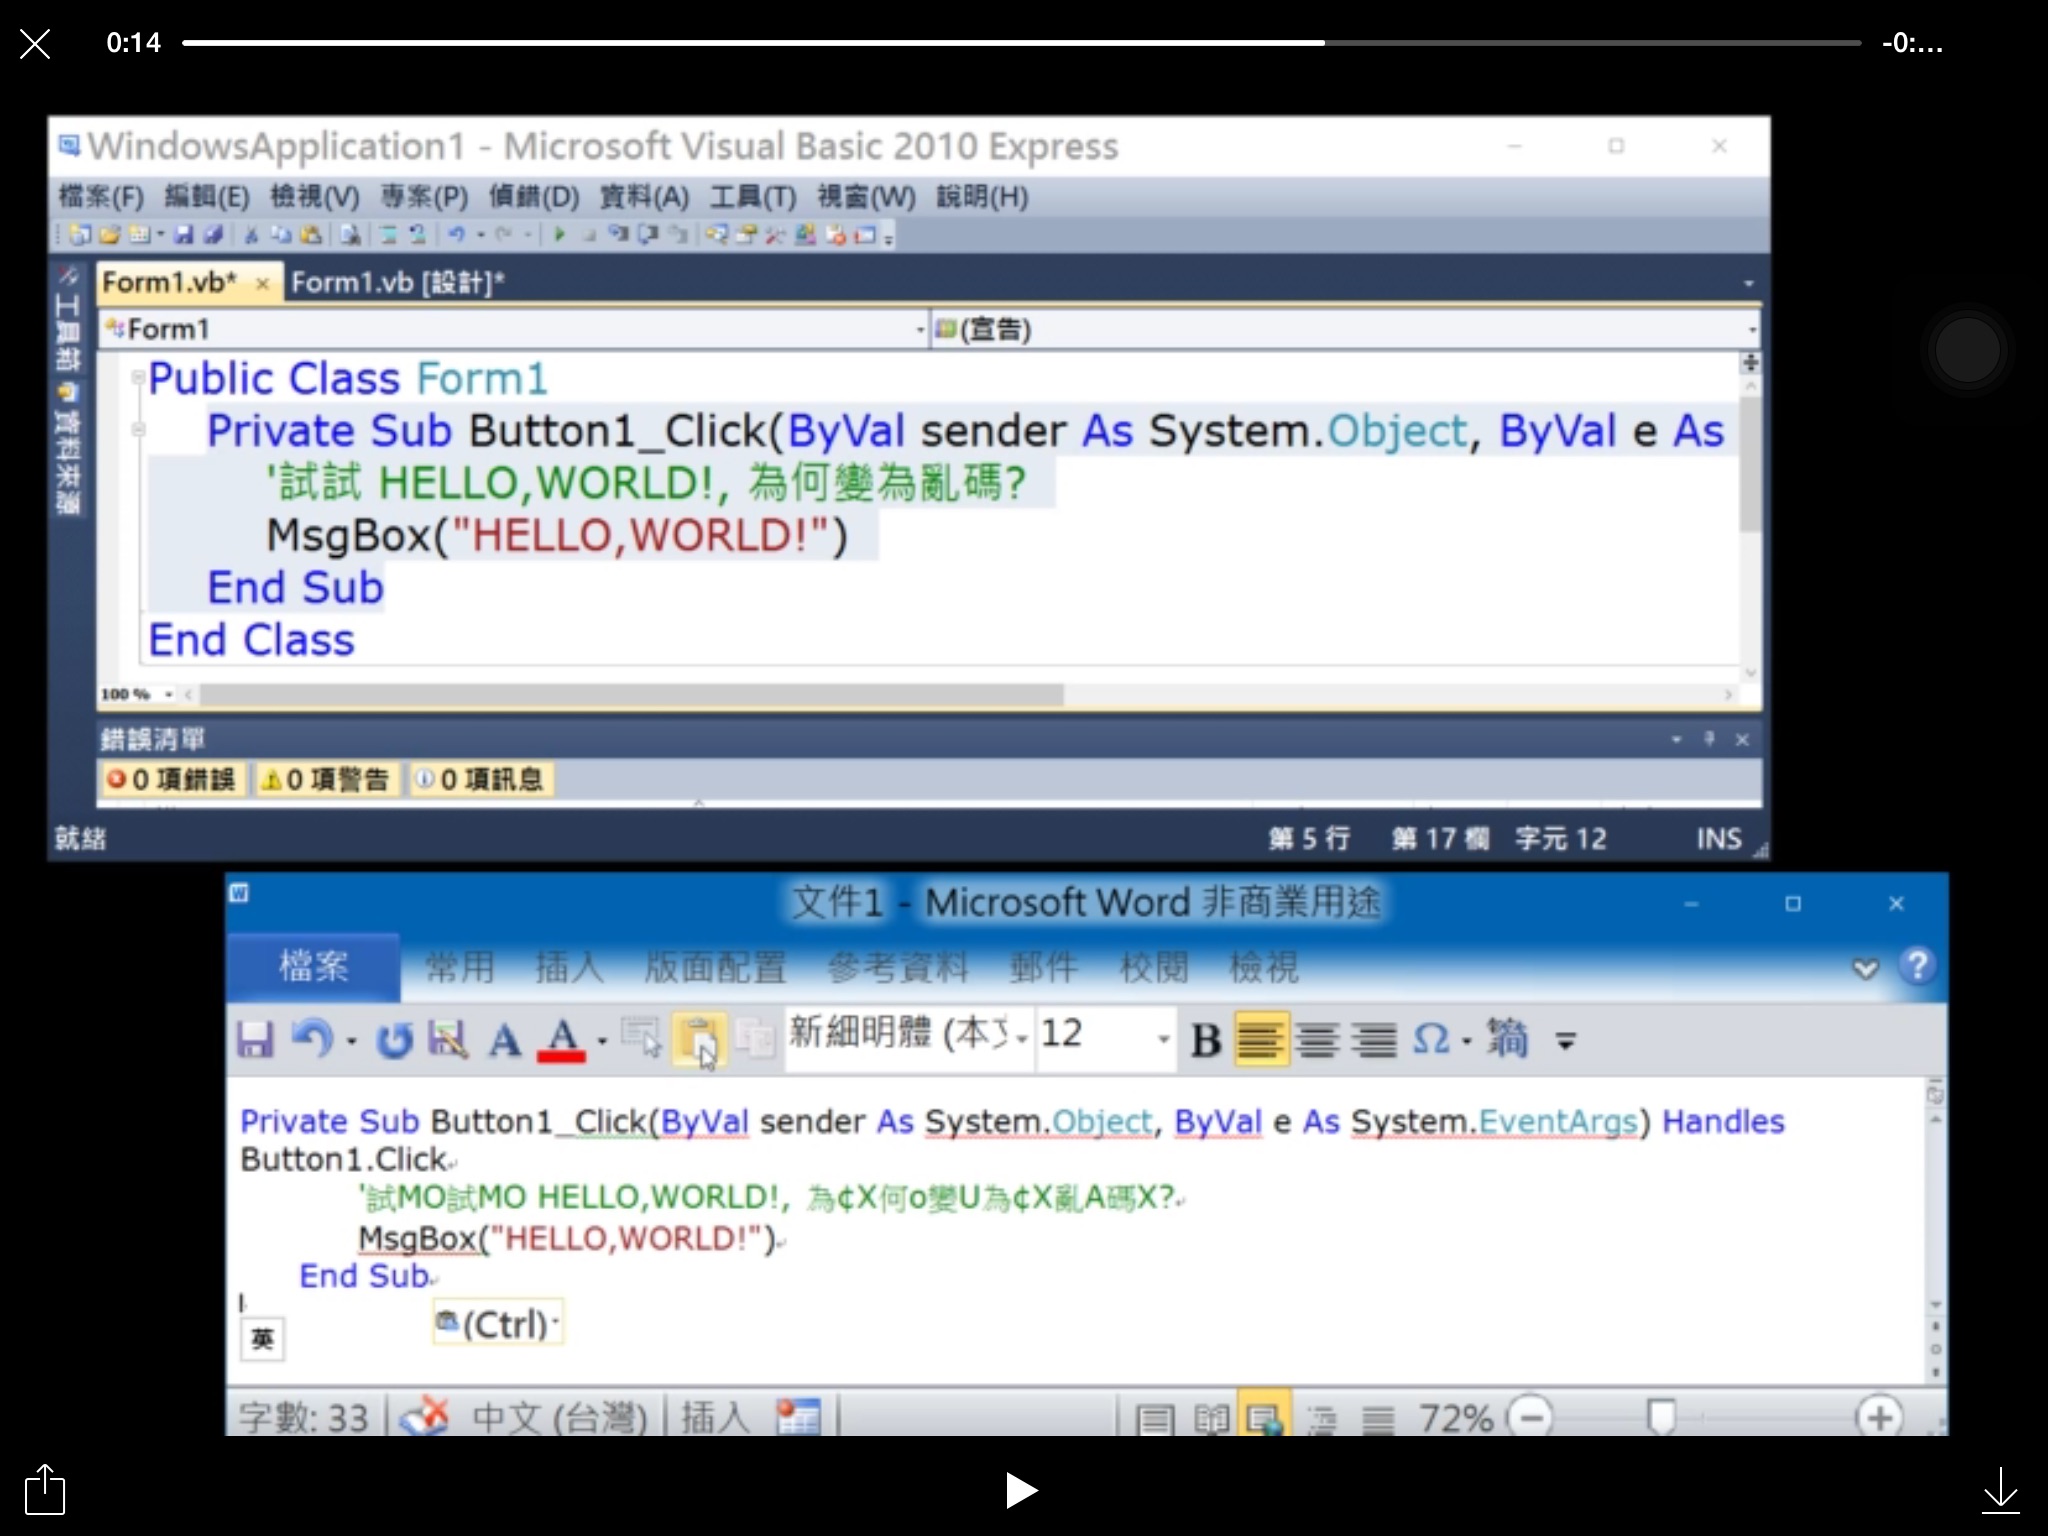
Task: Tap the download arrow in the video player
Action: tap(2000, 1490)
